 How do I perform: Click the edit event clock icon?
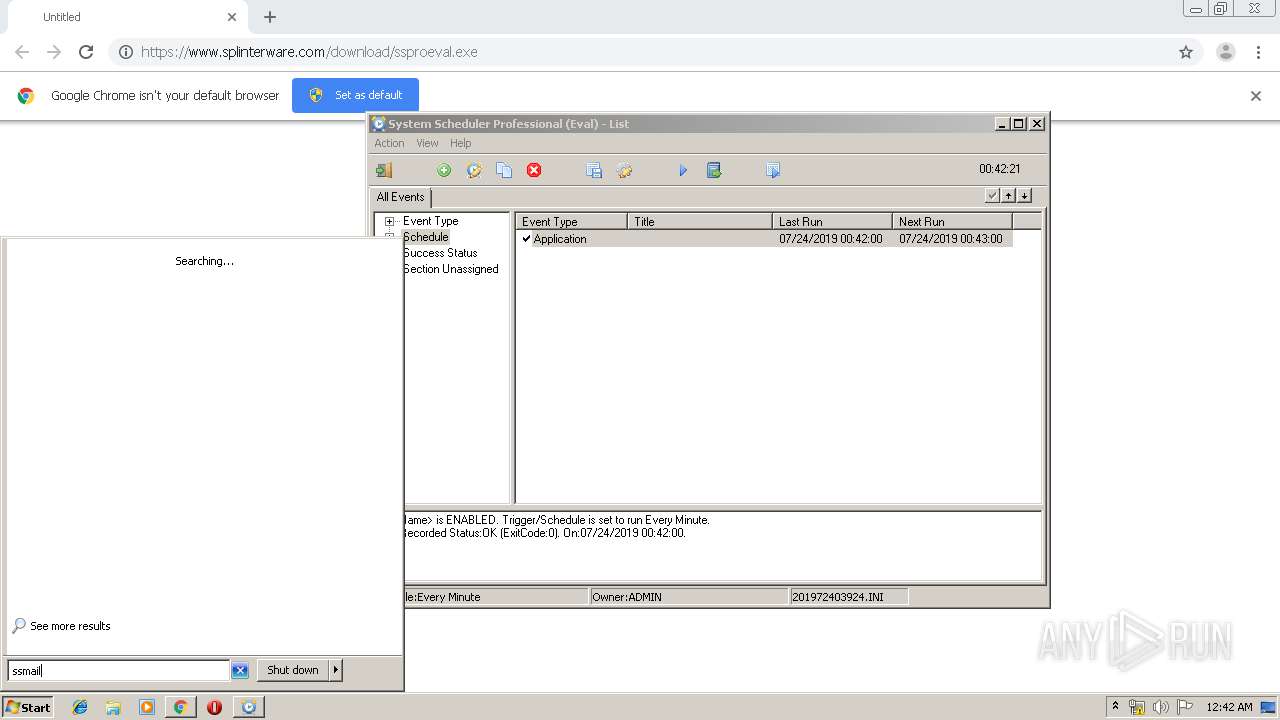click(474, 170)
